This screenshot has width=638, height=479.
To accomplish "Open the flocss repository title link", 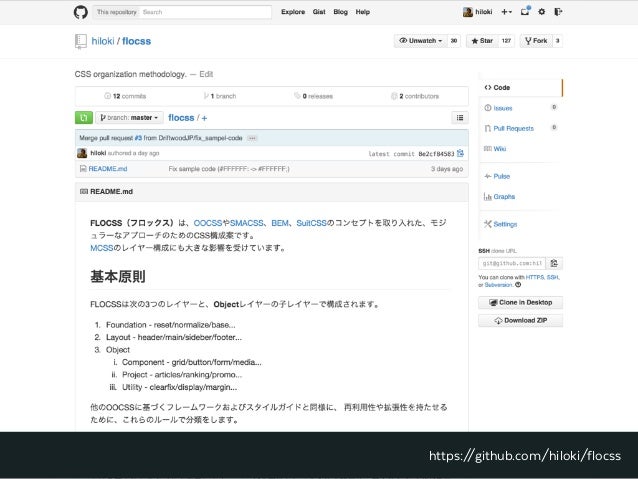I will [x=136, y=41].
